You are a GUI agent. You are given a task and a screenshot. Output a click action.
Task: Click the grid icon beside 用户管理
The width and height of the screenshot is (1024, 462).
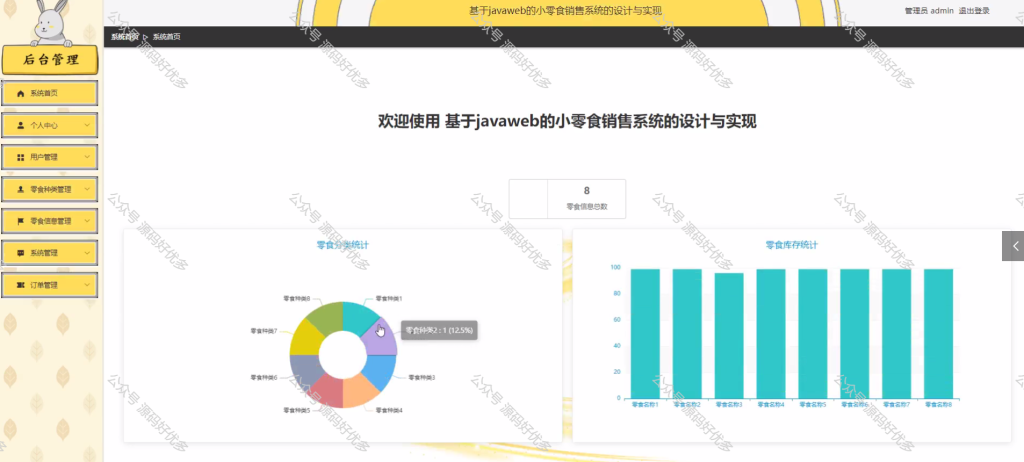click(x=20, y=157)
